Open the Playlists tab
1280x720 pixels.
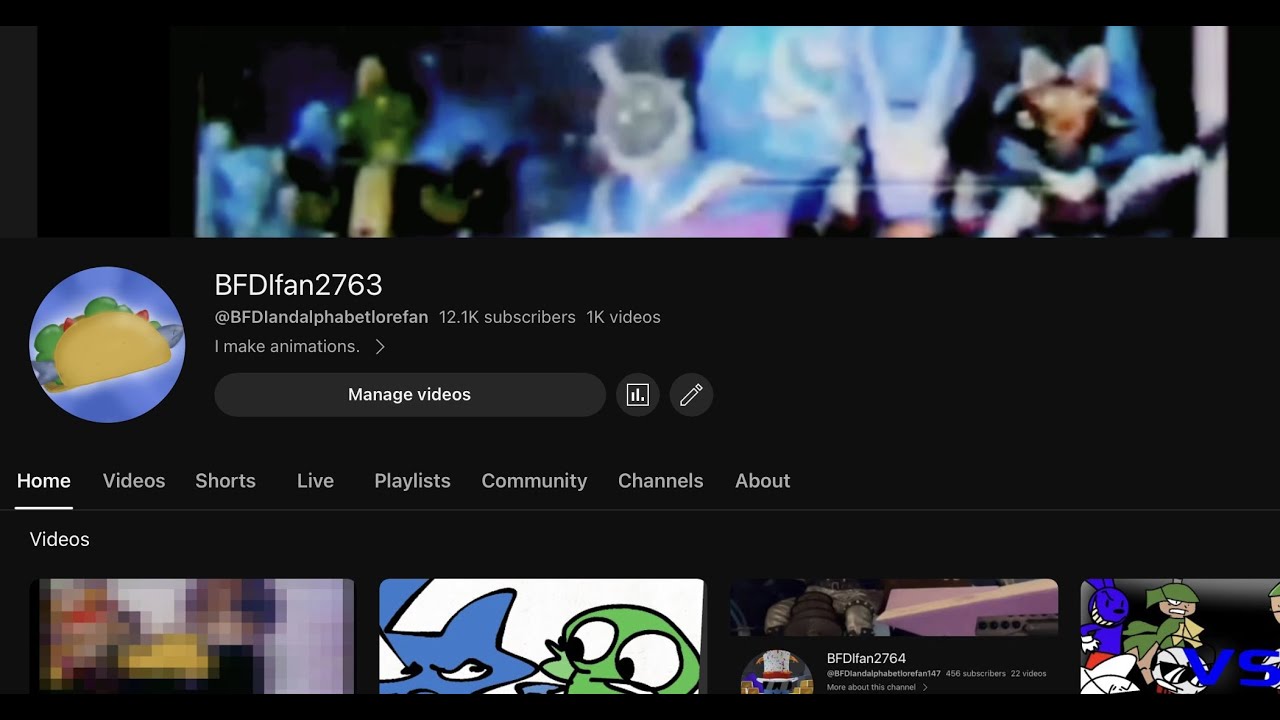tap(412, 481)
